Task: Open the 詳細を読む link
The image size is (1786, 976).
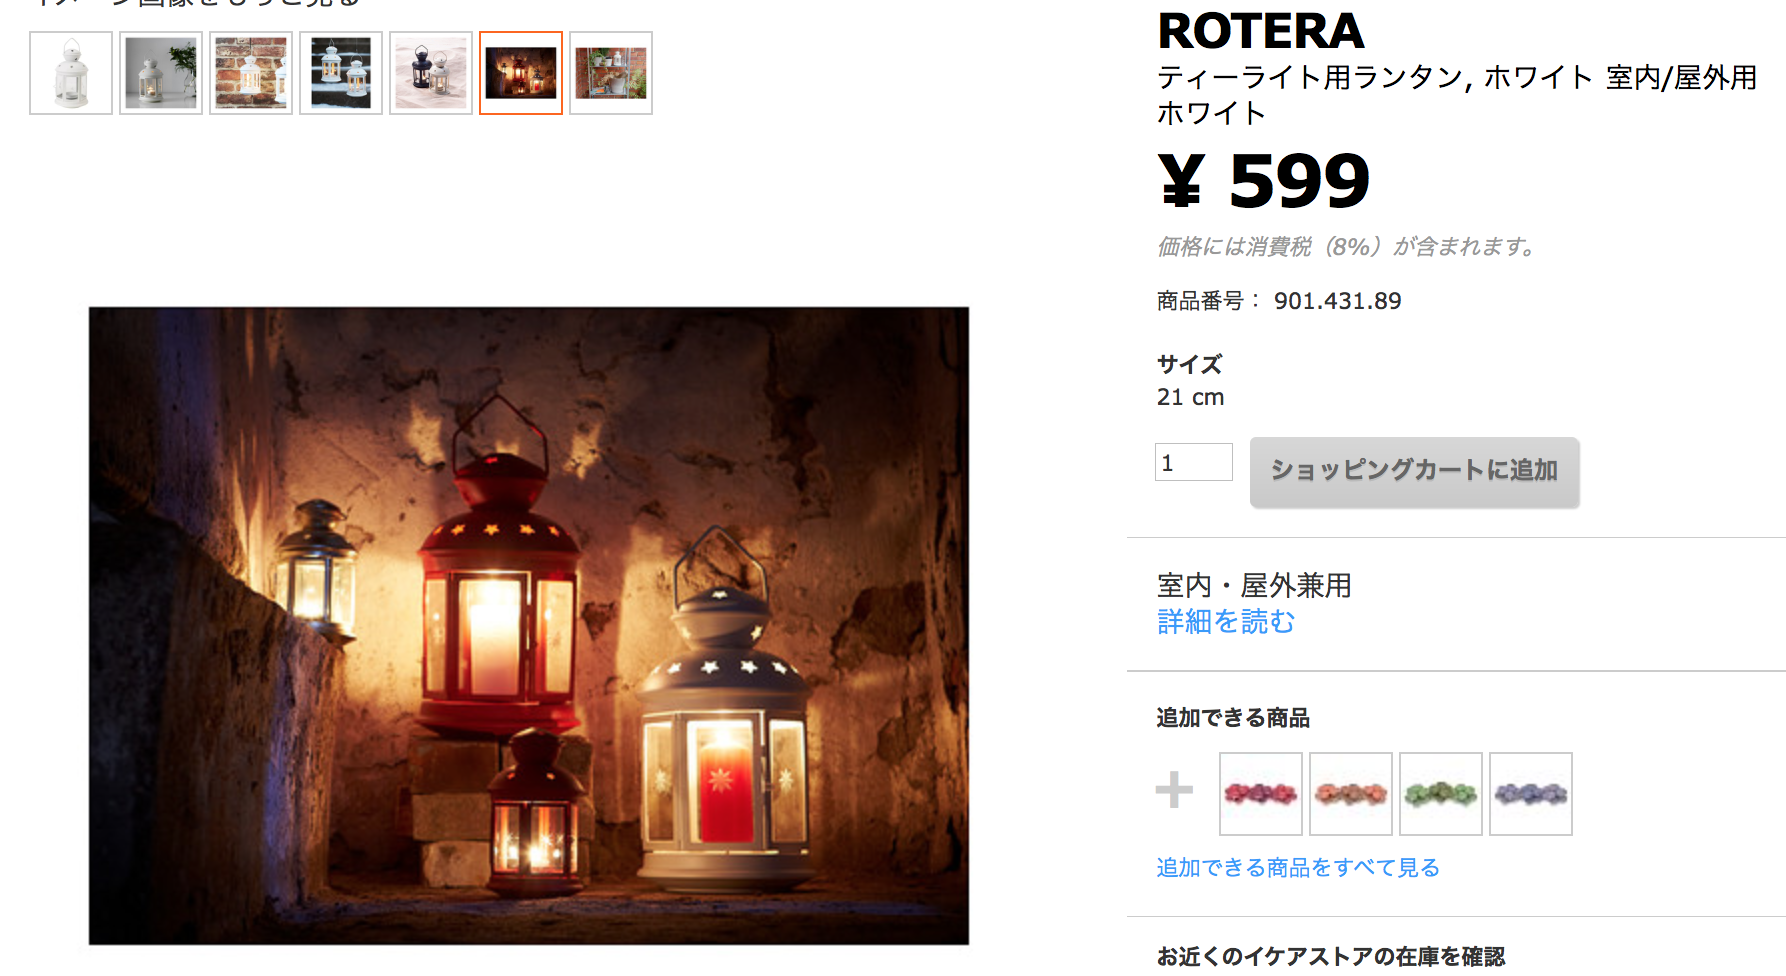Action: pos(1226,622)
